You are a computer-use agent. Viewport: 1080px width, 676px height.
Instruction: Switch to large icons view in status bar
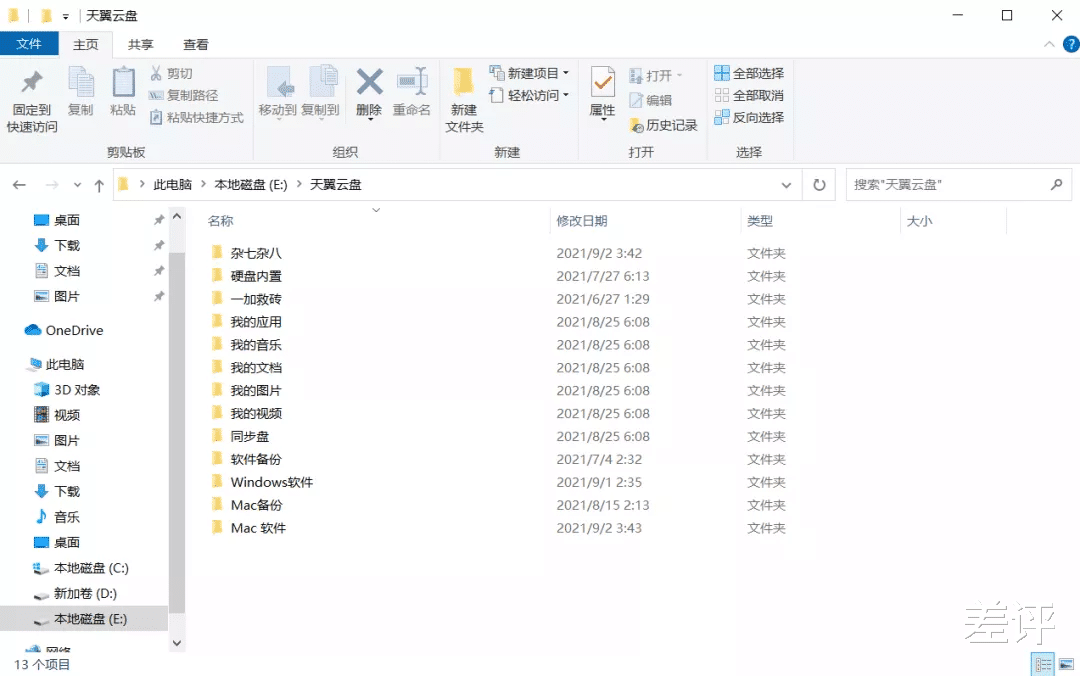tap(1065, 663)
